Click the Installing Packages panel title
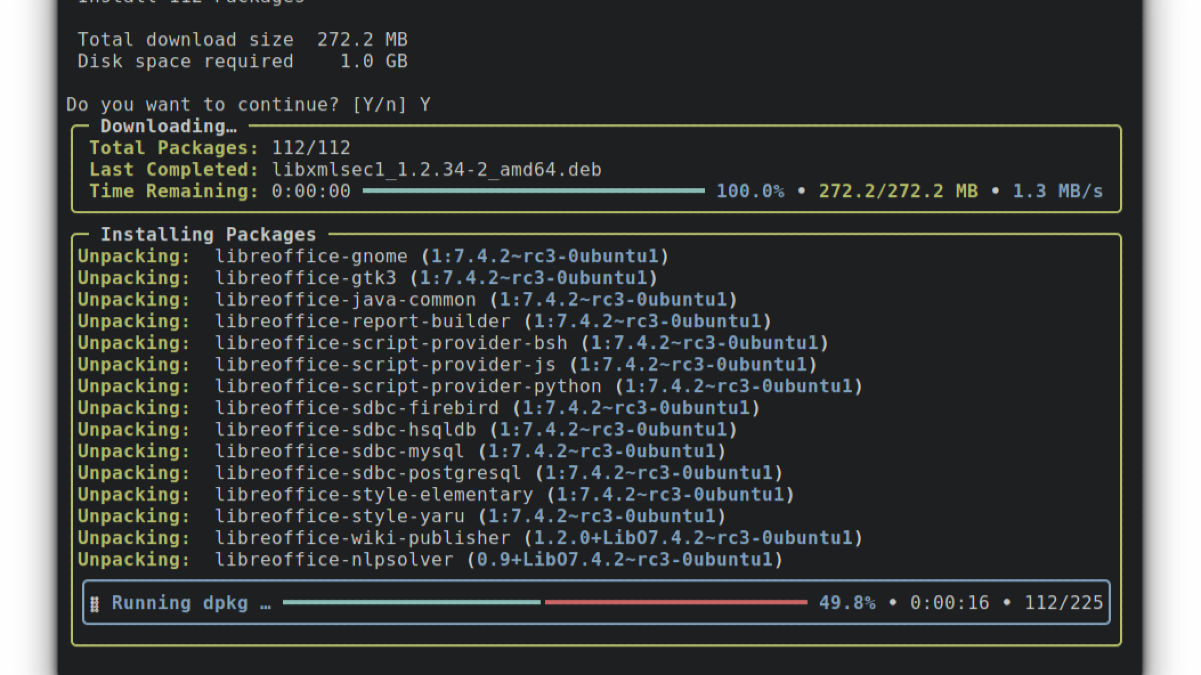Screen dimensions: 1201x675 pyautogui.click(x=208, y=235)
